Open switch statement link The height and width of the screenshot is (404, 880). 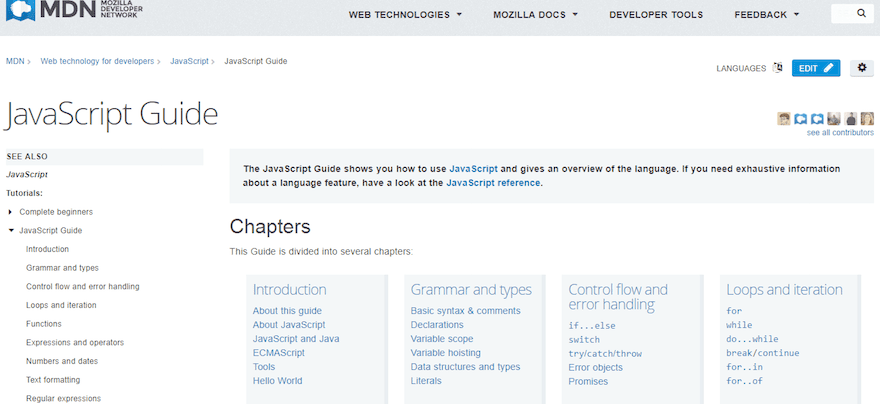point(584,340)
